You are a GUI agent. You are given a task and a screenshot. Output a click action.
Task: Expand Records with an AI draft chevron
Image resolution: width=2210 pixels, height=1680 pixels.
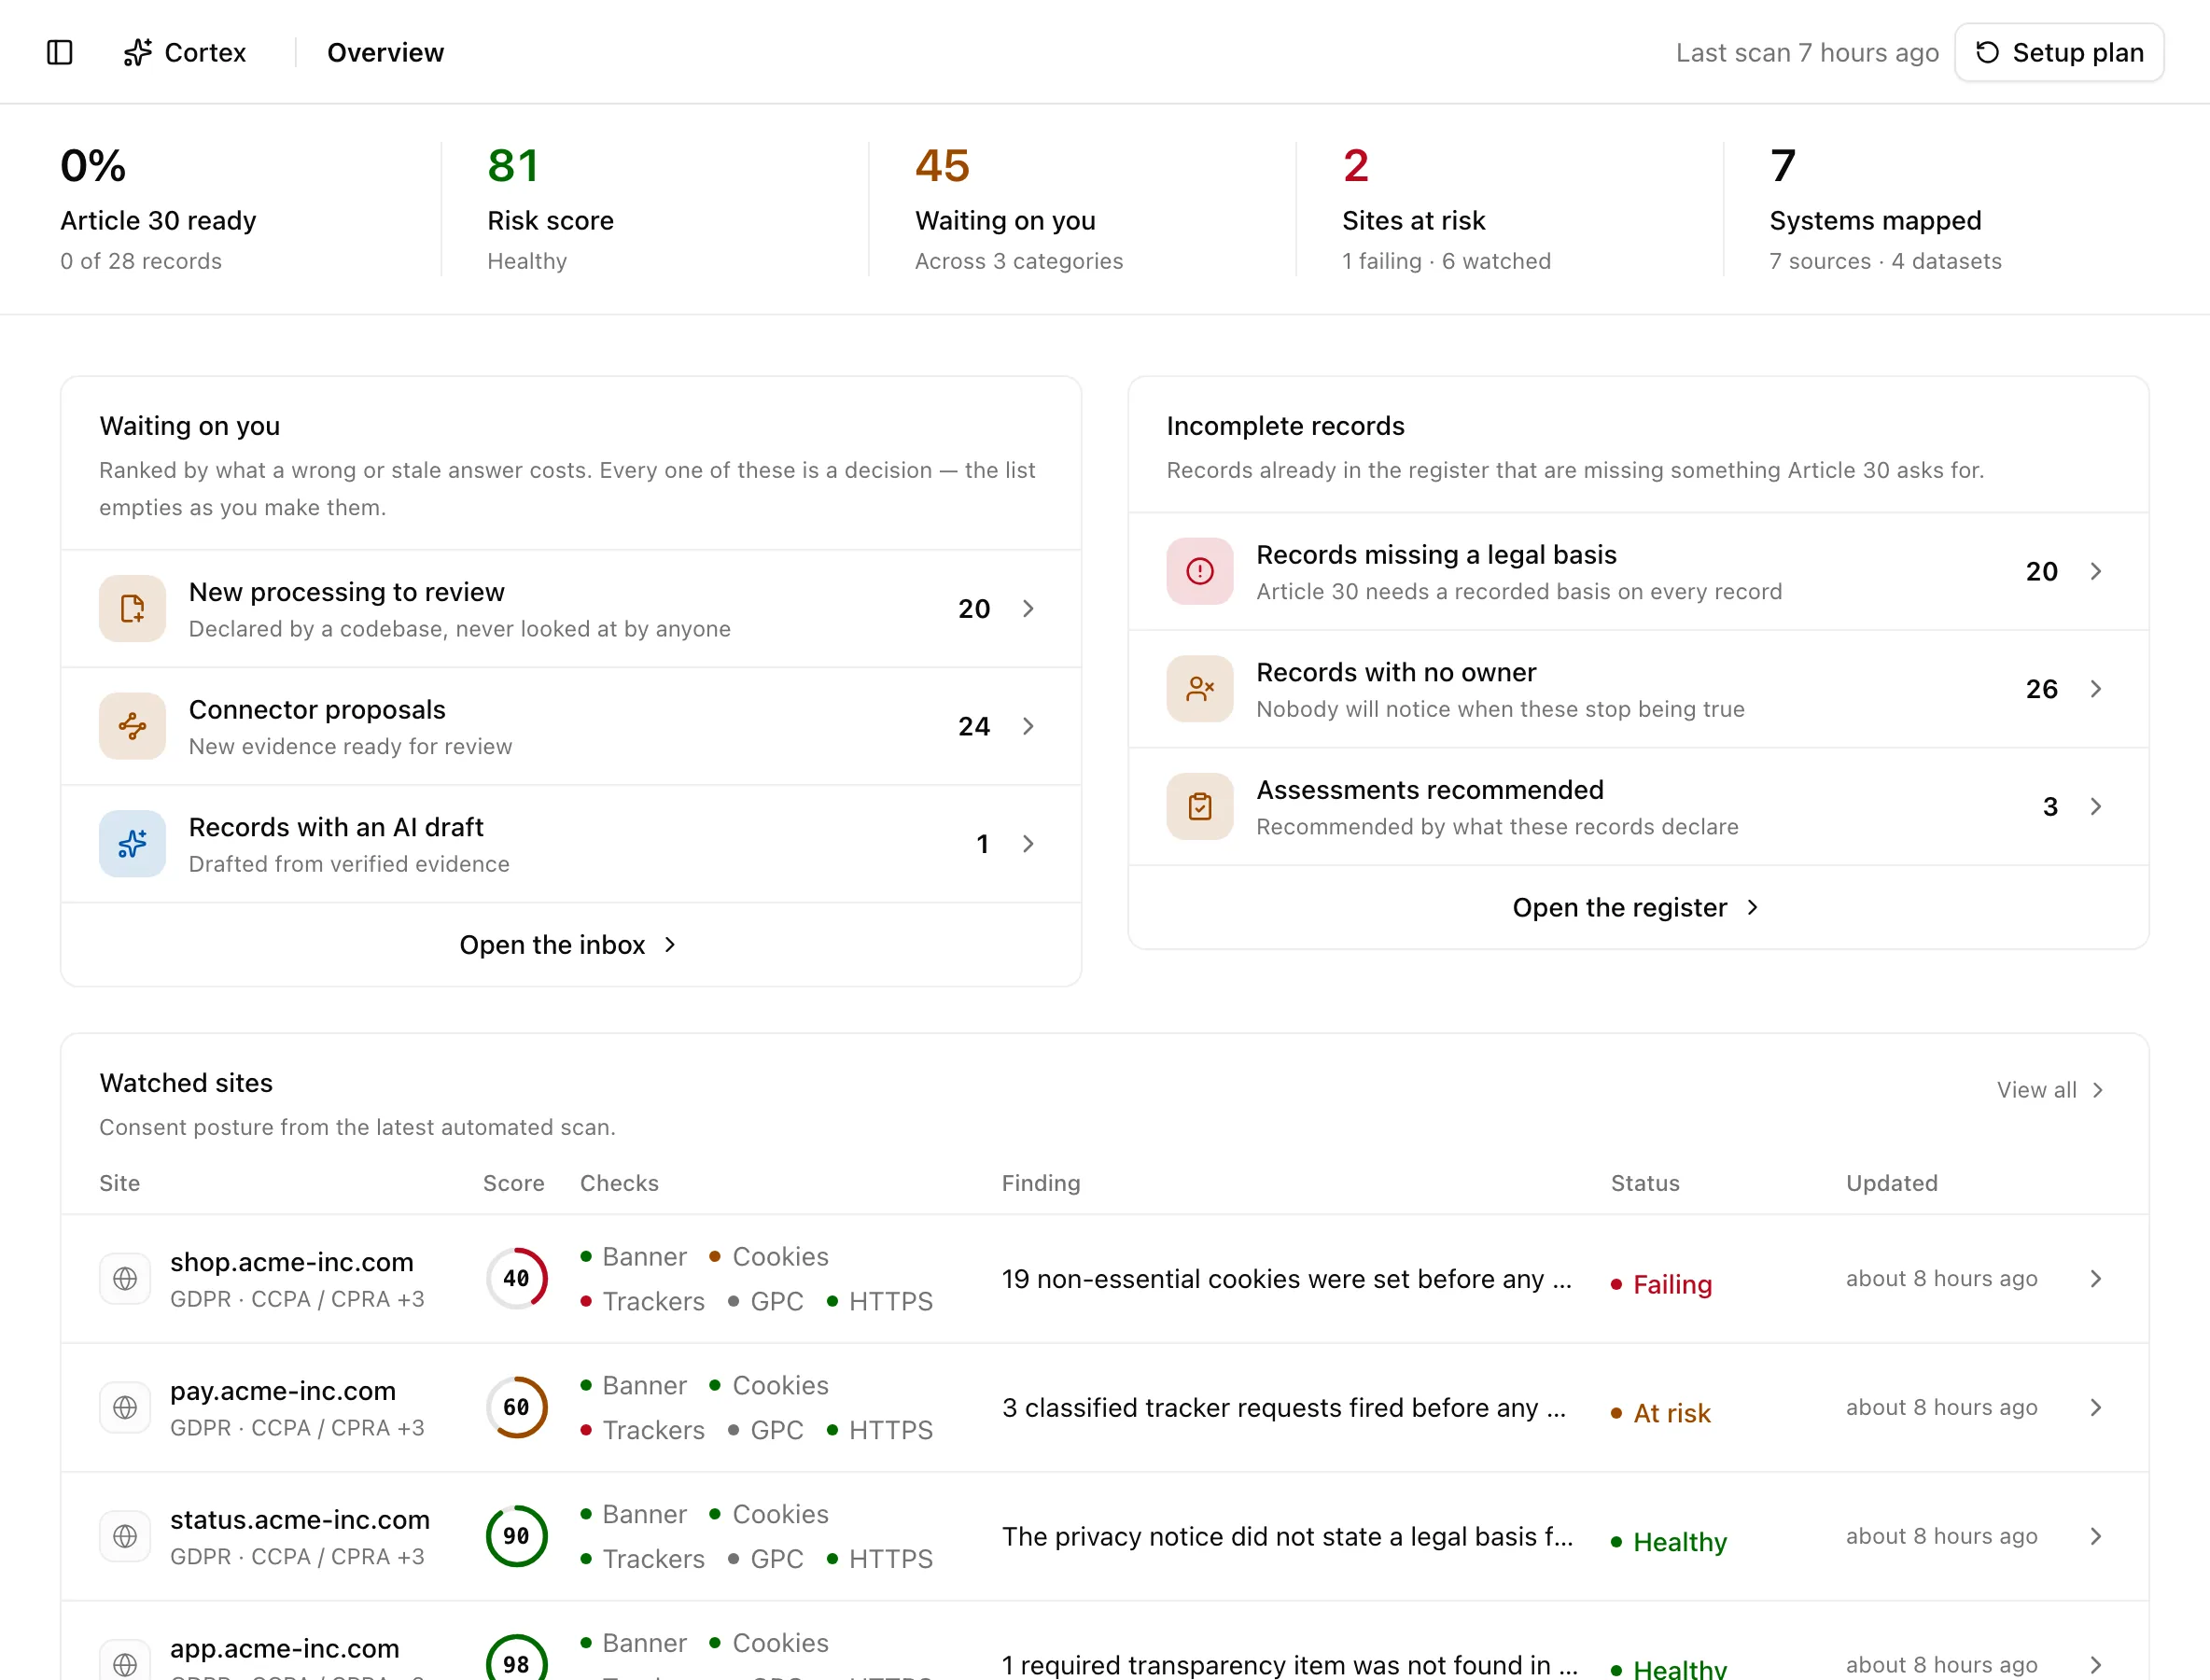pos(1028,844)
